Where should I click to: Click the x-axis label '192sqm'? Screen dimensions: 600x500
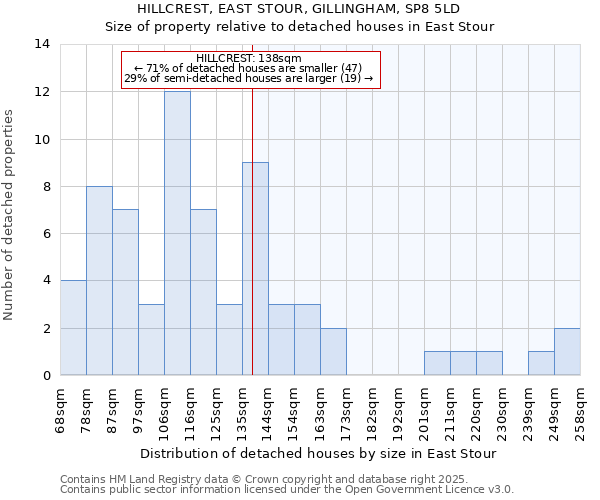click(398, 415)
